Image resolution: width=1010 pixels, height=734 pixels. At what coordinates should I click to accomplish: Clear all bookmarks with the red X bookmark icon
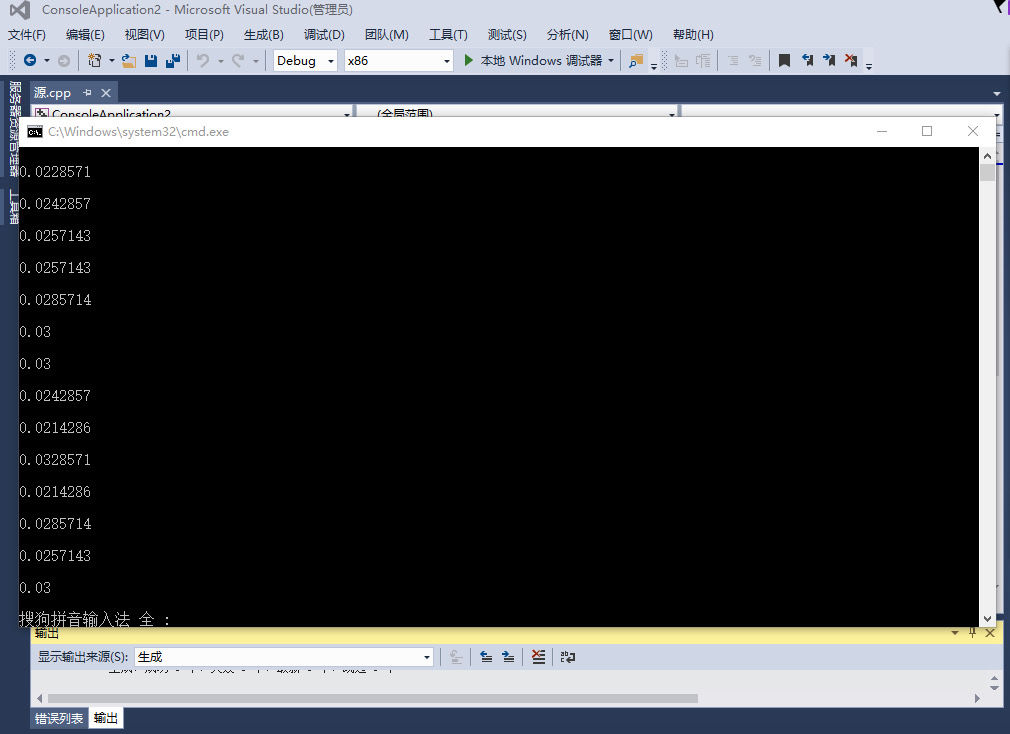pos(851,61)
